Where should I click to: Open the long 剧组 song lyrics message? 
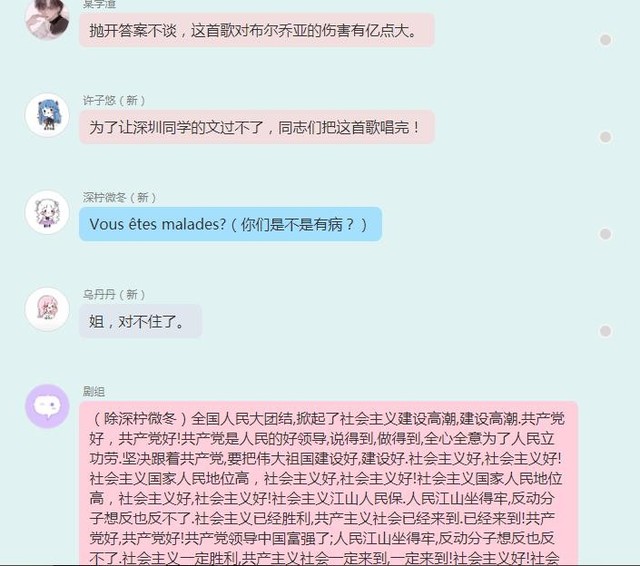tap(329, 483)
